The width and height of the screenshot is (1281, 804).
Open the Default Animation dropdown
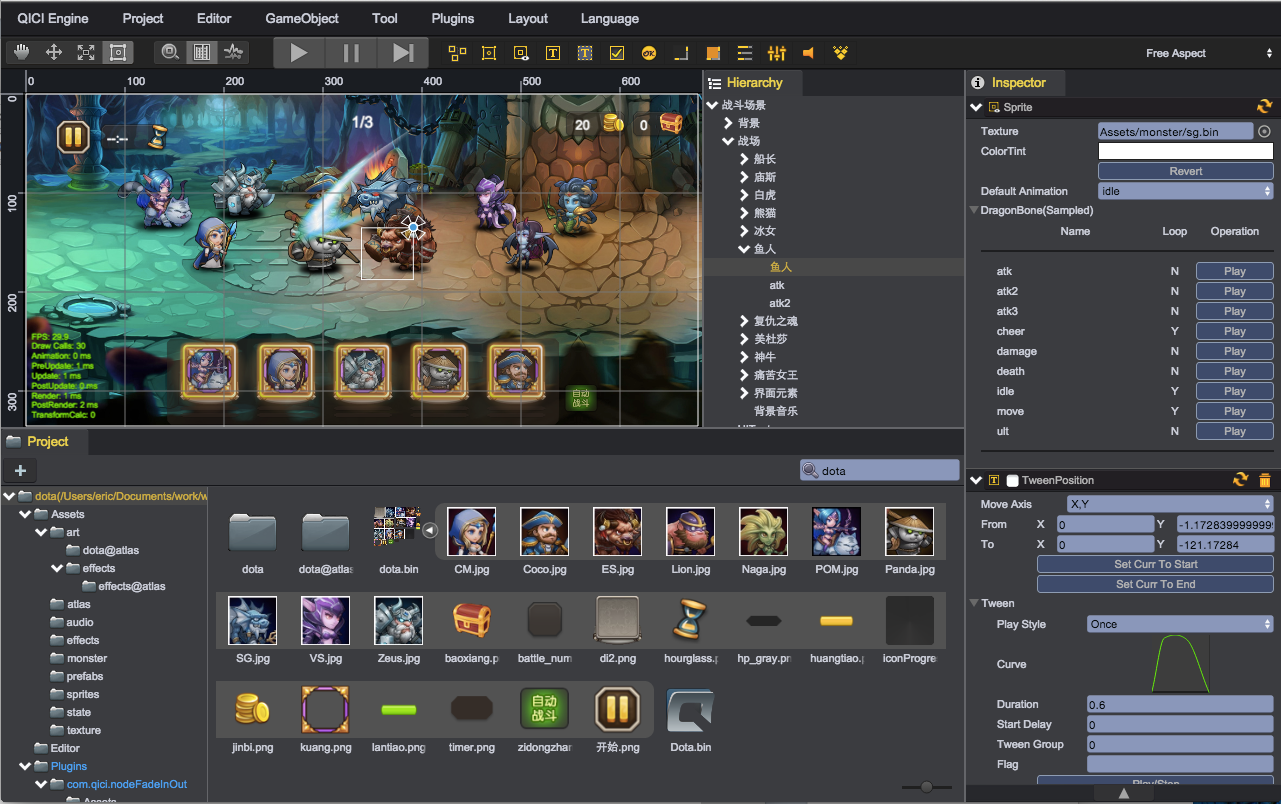click(x=1186, y=191)
